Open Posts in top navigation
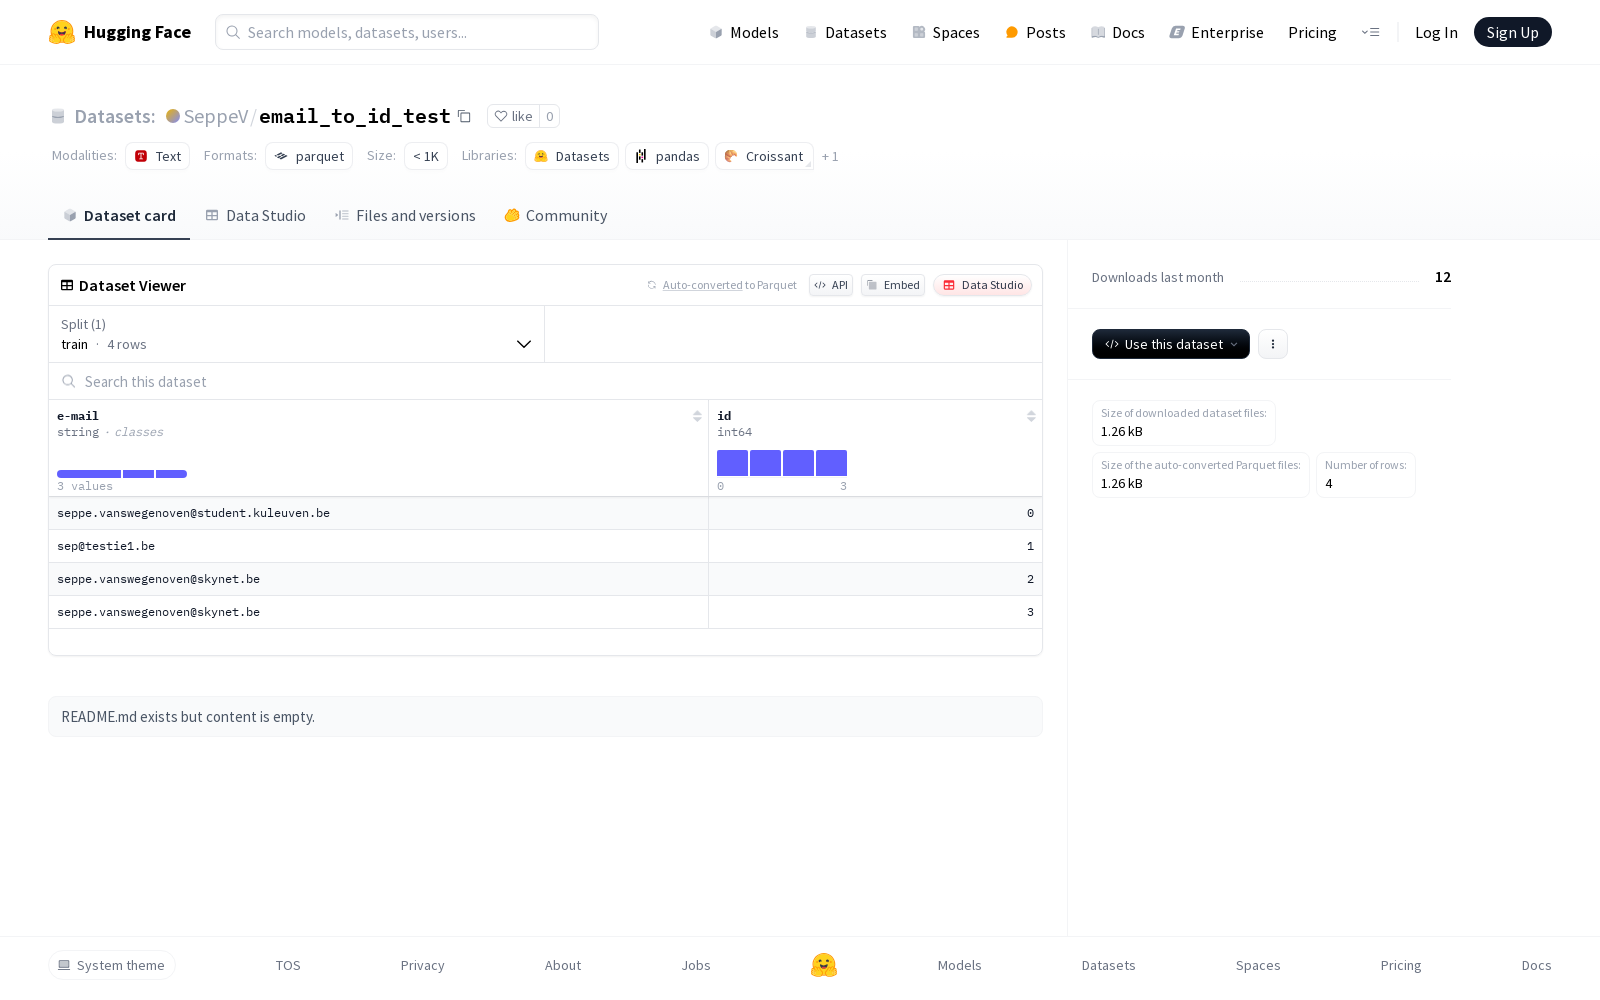The image size is (1600, 1000). (1035, 33)
